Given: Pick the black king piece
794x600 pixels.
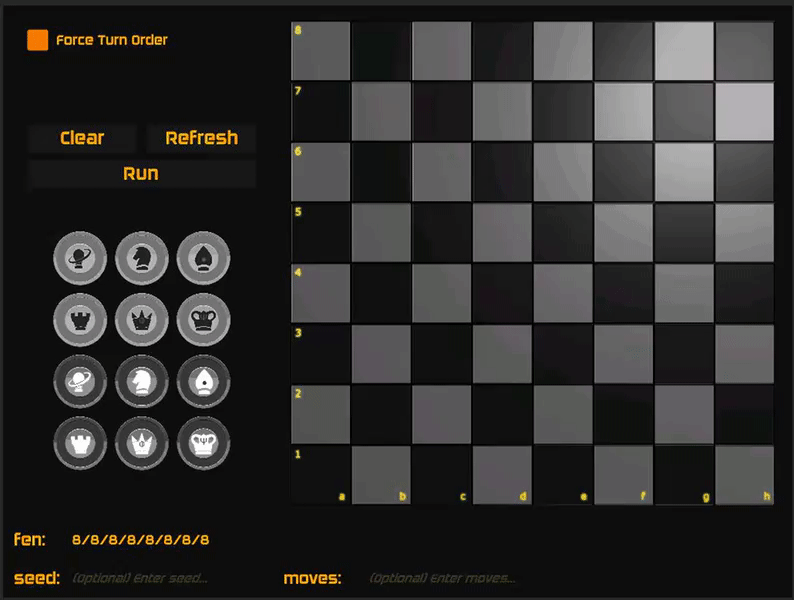Looking at the screenshot, I should 203,319.
